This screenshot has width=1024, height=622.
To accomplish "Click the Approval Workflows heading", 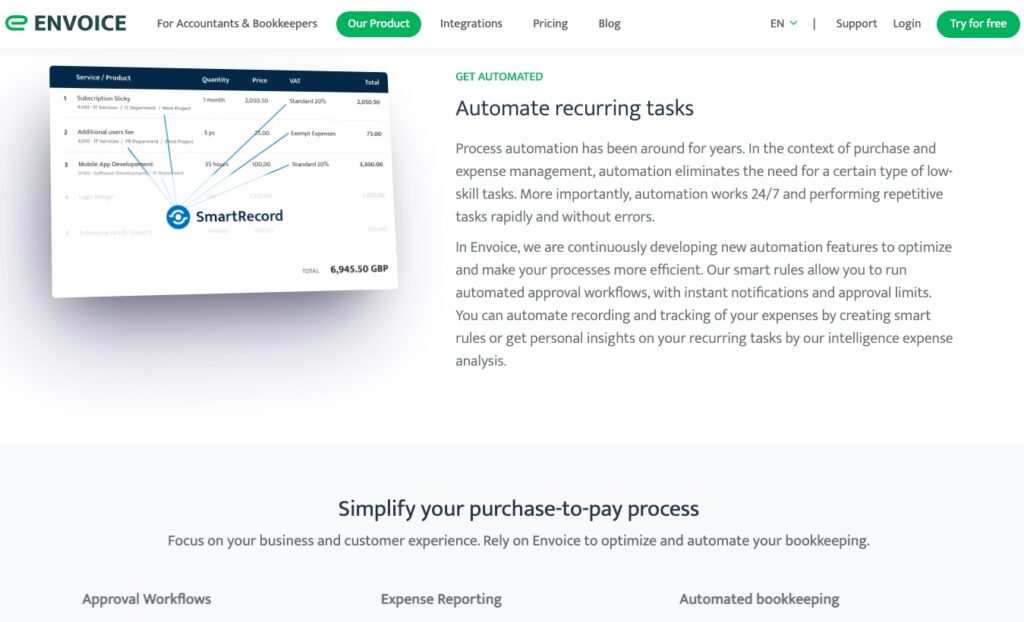I will [x=147, y=599].
